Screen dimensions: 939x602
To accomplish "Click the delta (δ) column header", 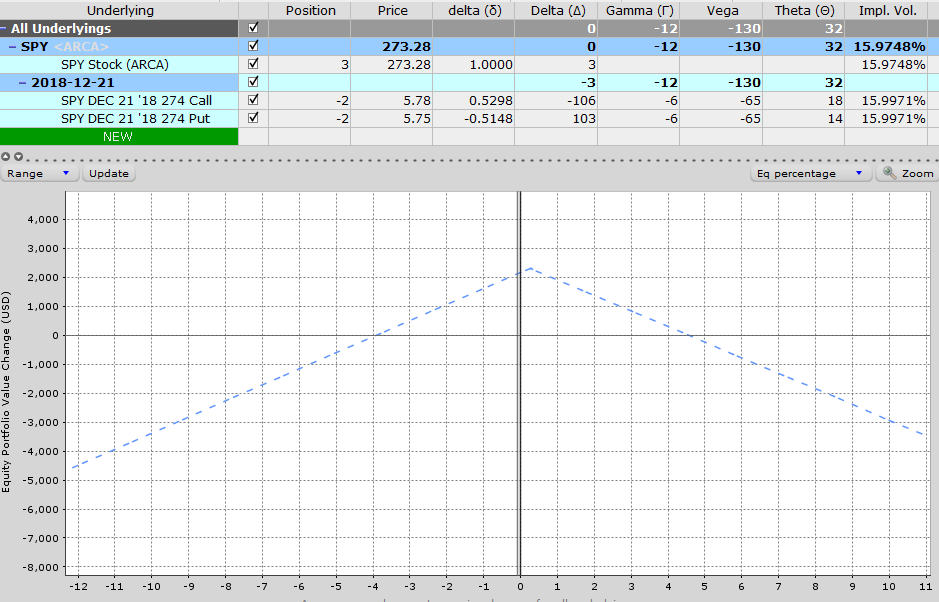I will pyautogui.click(x=474, y=10).
